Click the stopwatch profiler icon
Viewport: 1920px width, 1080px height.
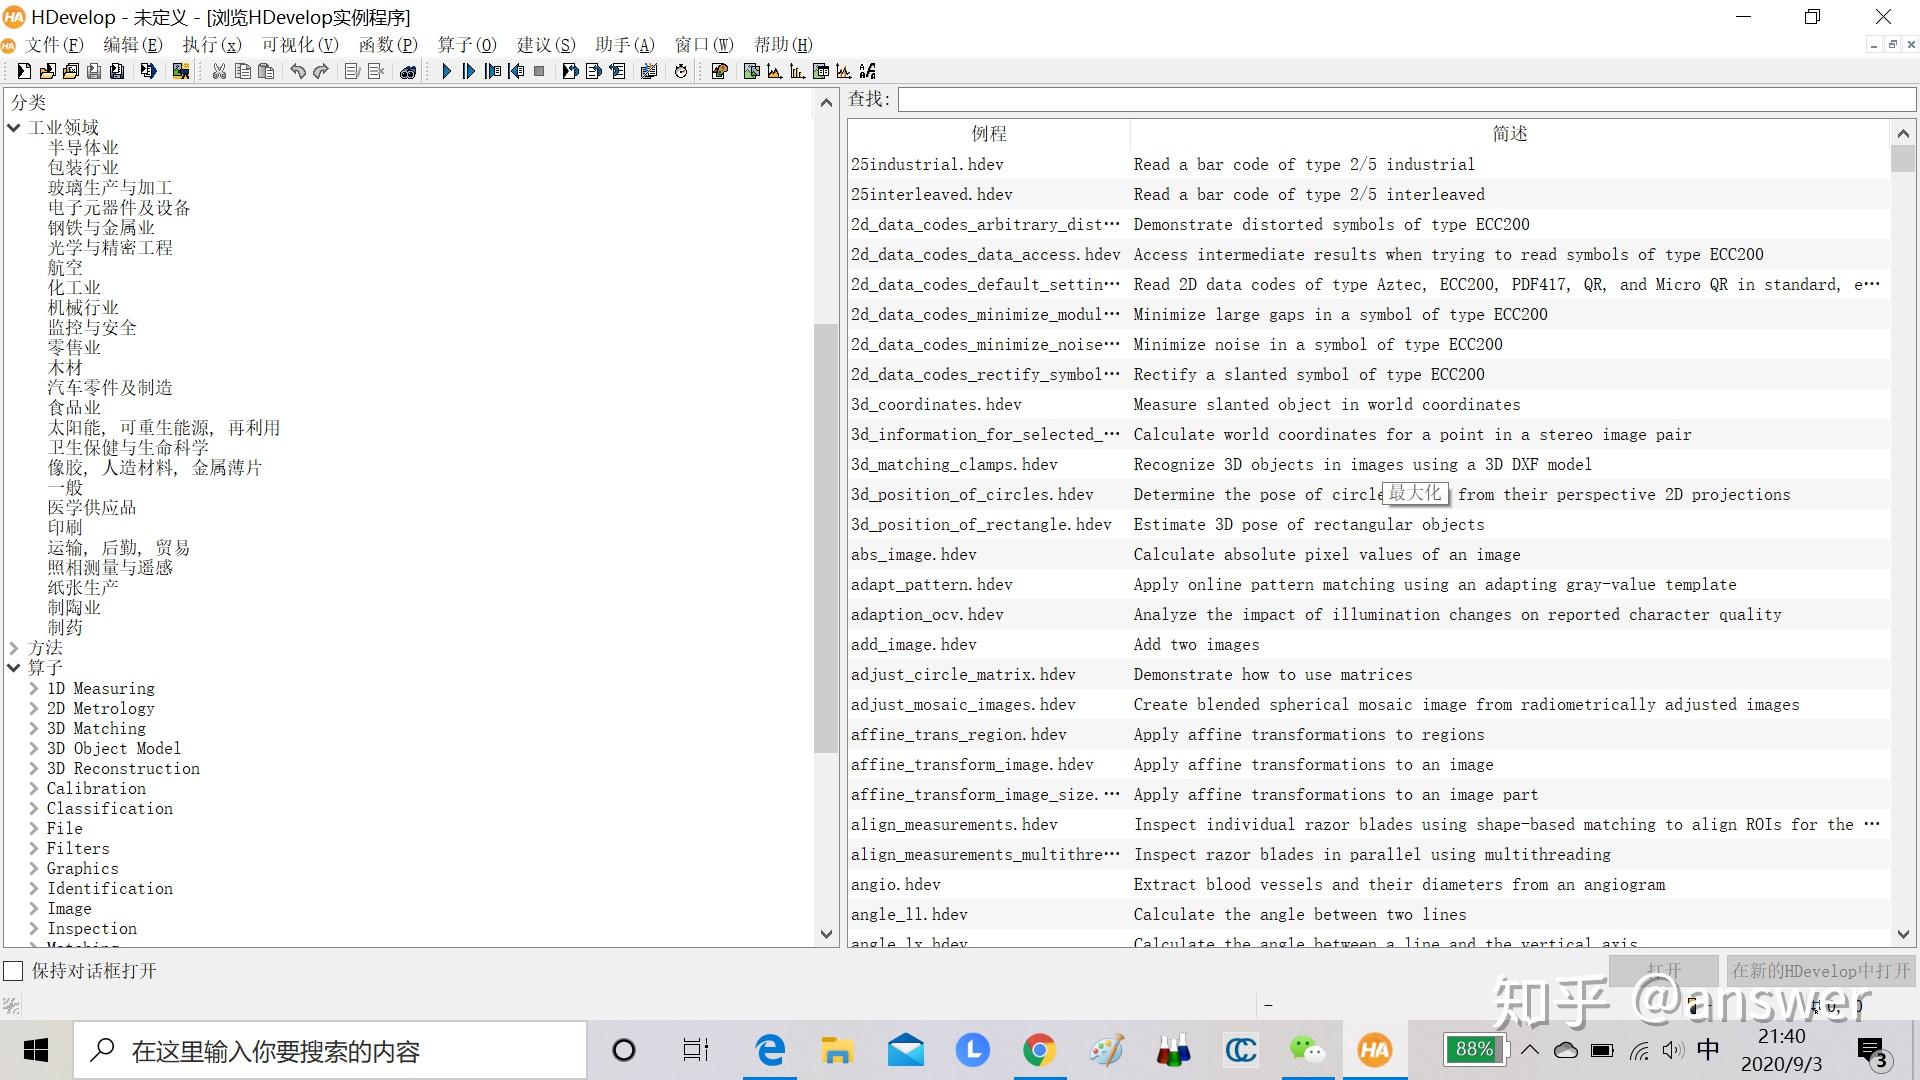pyautogui.click(x=681, y=71)
